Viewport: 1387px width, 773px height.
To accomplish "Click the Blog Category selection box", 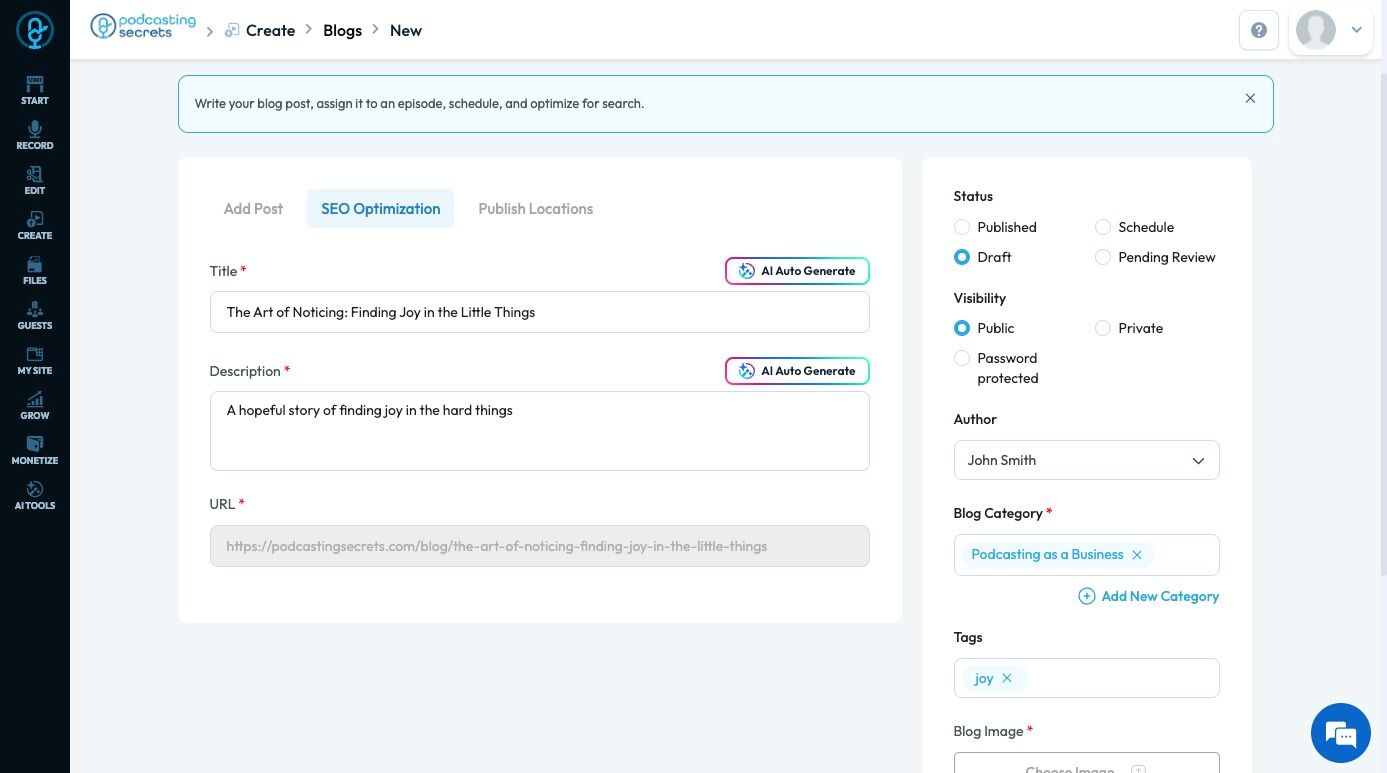I will tap(1180, 555).
